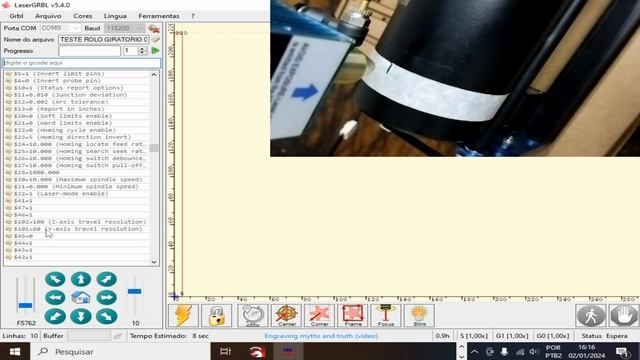
Task: Click the Status Espera indicator
Action: click(604, 336)
